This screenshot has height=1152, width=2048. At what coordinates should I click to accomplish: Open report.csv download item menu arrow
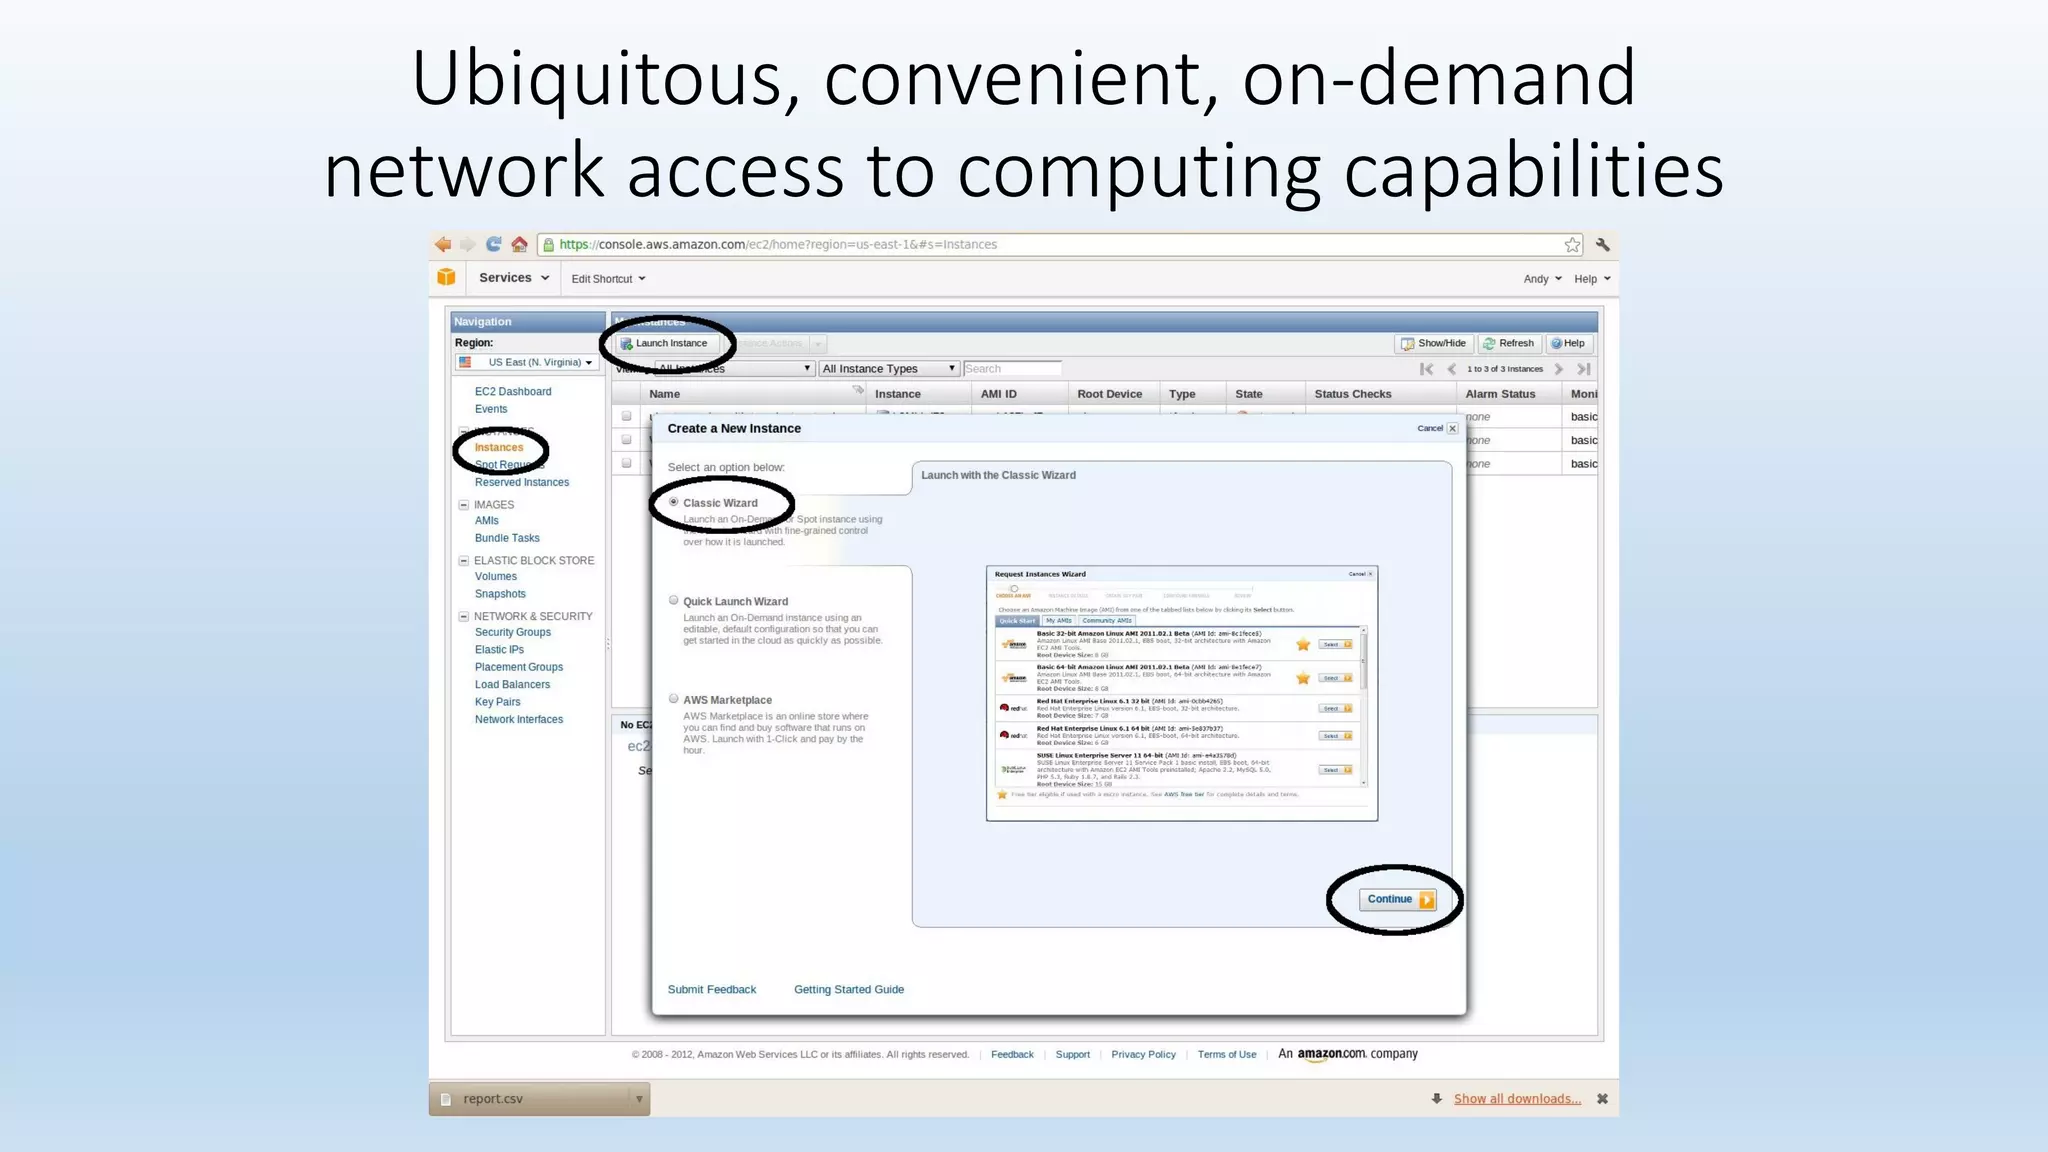(639, 1099)
